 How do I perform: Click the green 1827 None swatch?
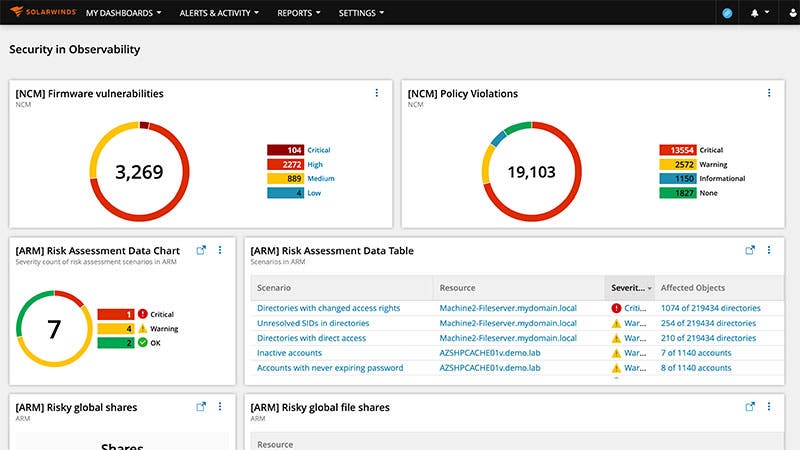click(678, 193)
